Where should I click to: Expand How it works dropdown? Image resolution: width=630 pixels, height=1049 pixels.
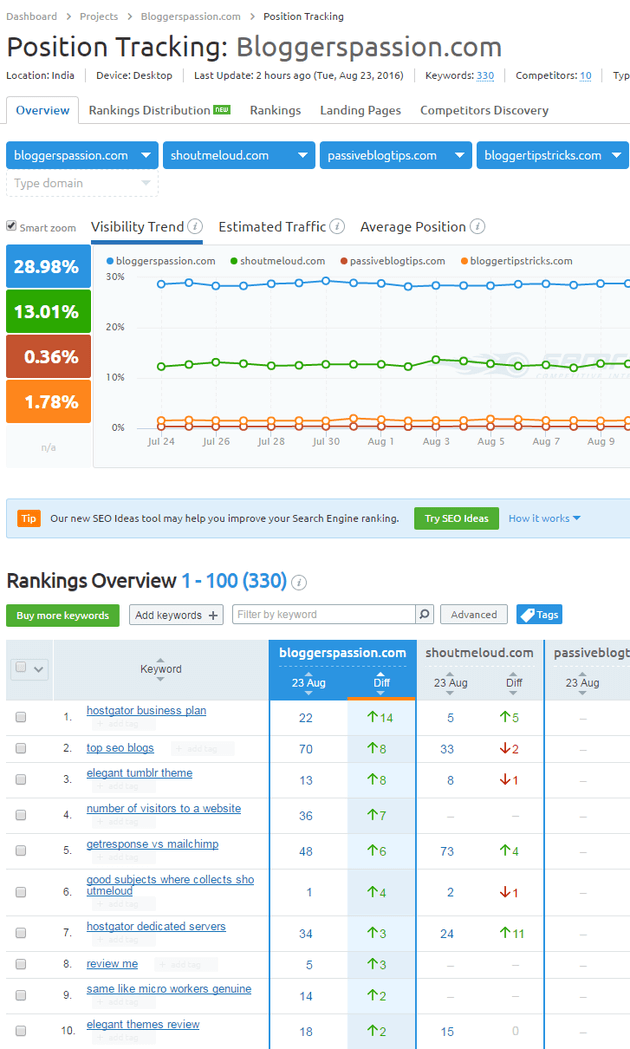(544, 518)
